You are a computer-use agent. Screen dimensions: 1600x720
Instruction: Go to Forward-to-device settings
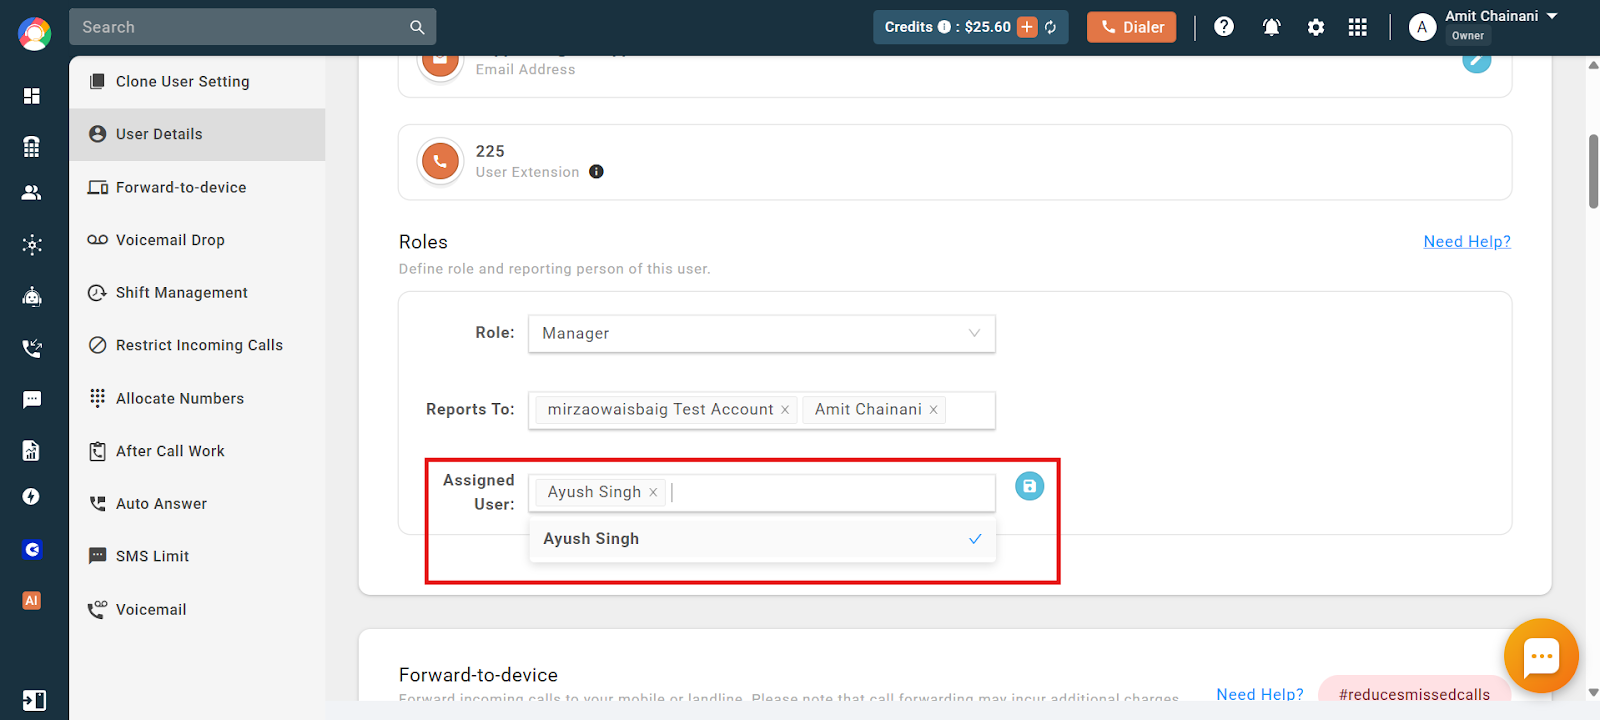pyautogui.click(x=197, y=187)
